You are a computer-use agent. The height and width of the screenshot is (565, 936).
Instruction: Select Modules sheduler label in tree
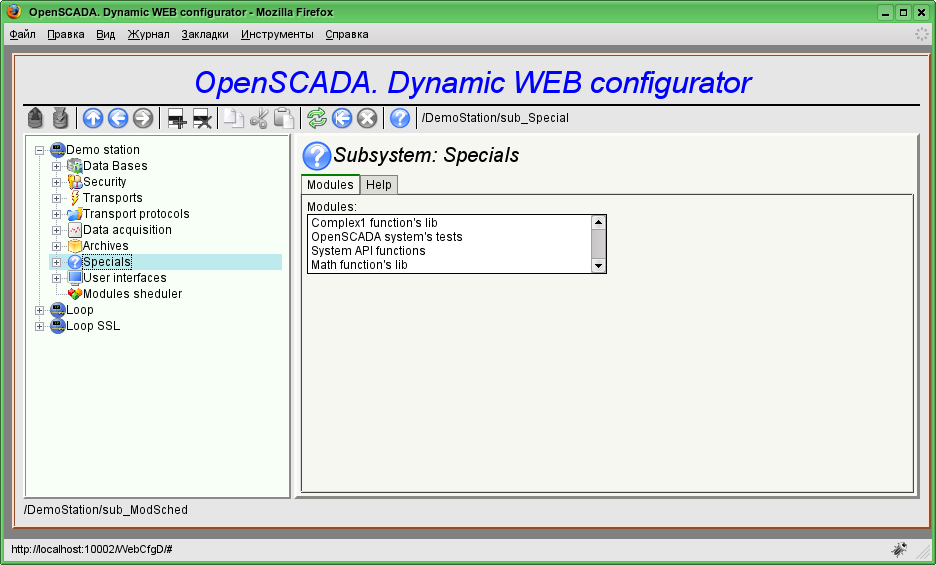133,294
